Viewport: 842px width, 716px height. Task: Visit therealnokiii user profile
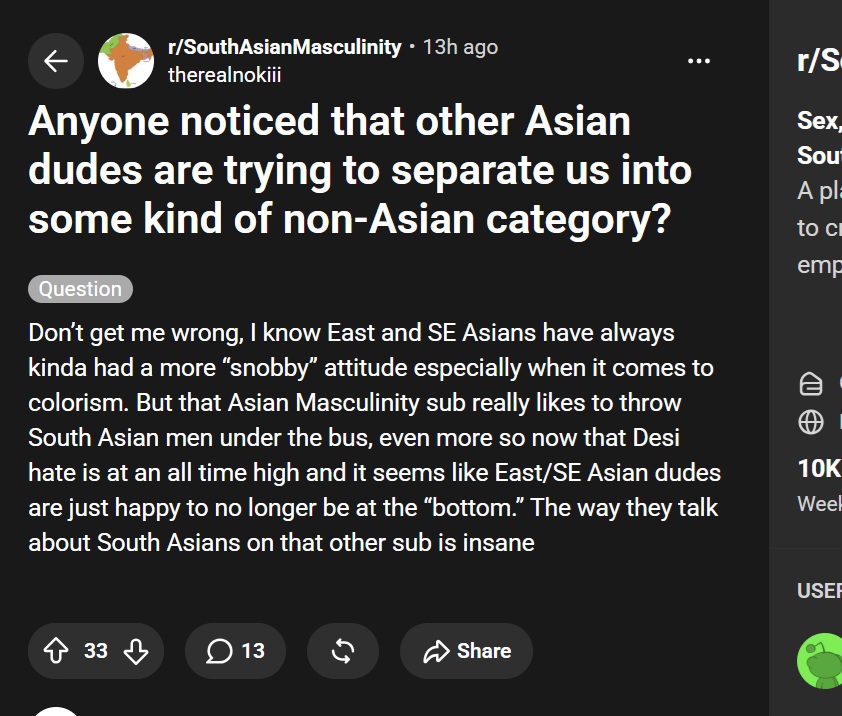tap(224, 75)
